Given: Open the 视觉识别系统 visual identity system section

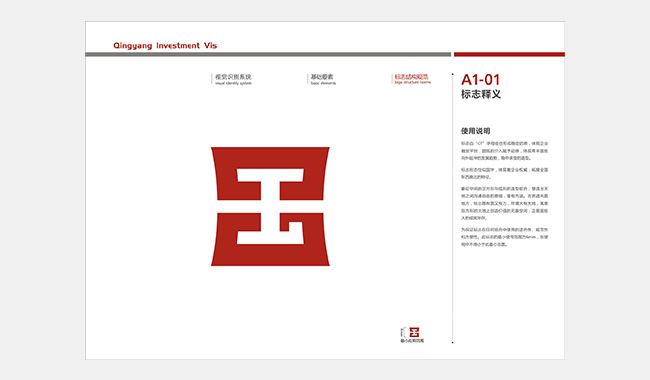Looking at the screenshot, I should click(233, 79).
